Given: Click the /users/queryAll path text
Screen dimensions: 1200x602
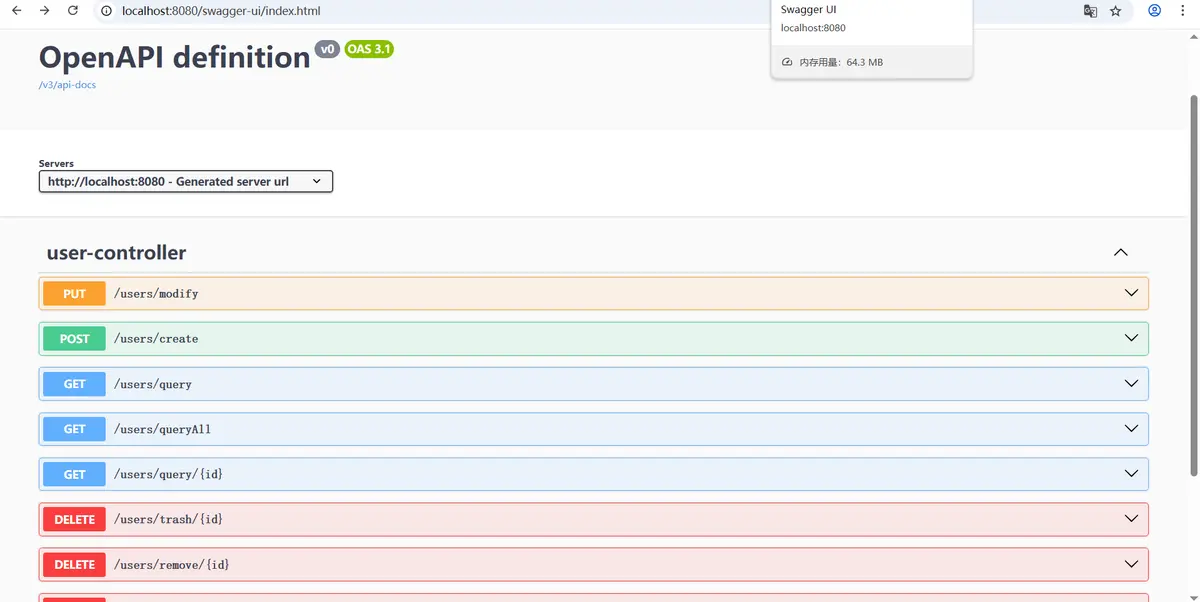Looking at the screenshot, I should 163,429.
